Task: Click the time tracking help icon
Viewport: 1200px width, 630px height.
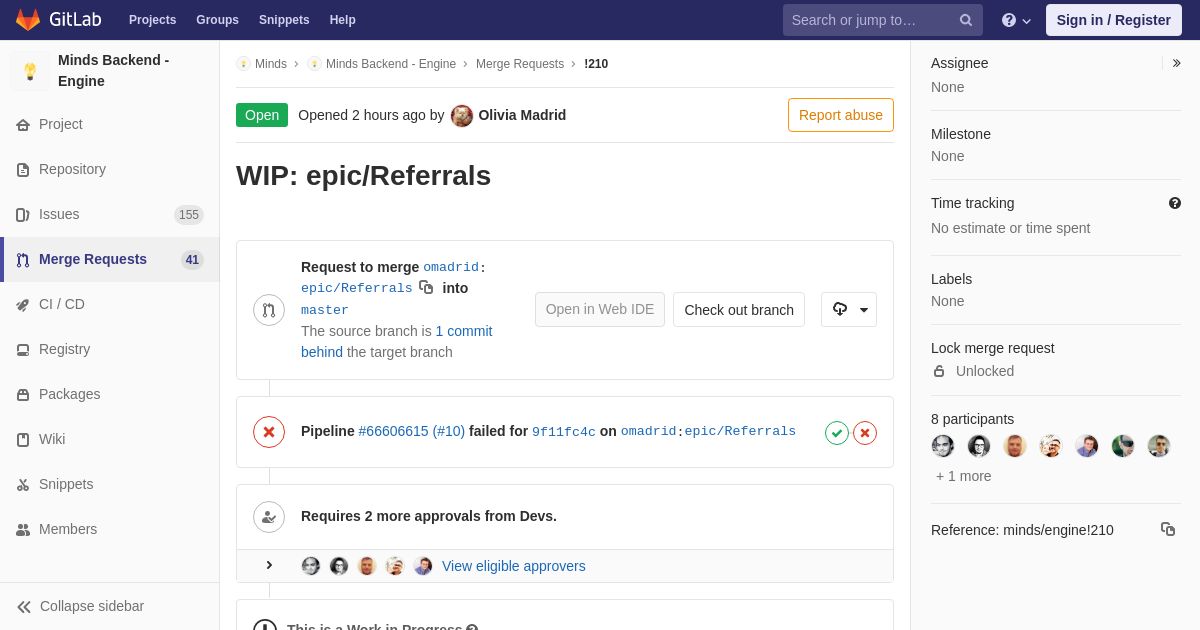Action: click(x=1175, y=203)
